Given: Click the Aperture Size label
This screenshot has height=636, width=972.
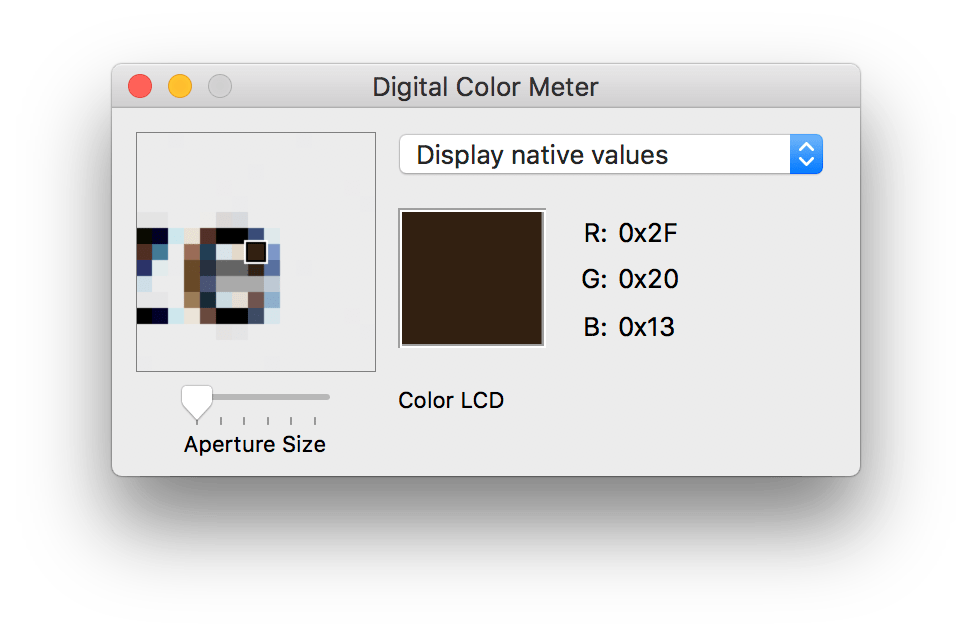Looking at the screenshot, I should pos(253,444).
